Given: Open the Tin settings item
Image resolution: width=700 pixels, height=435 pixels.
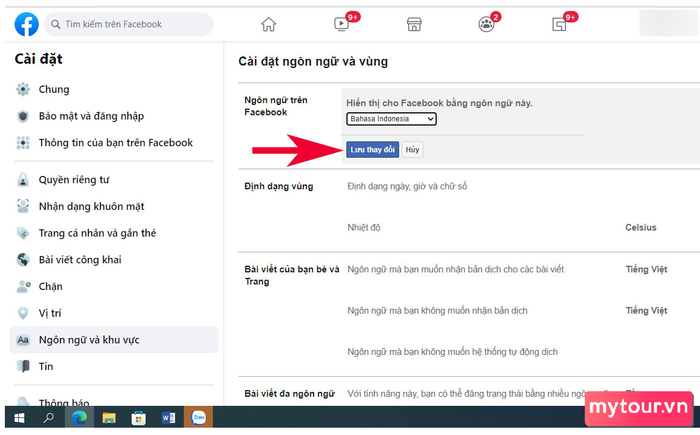Looking at the screenshot, I should point(114,367).
